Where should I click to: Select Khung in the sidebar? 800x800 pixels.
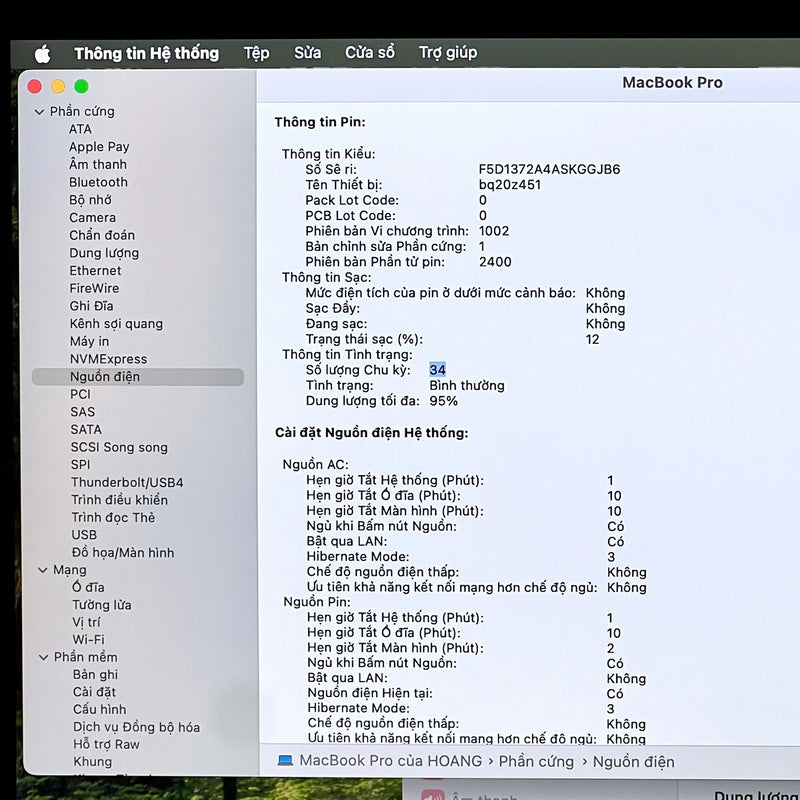[92, 762]
